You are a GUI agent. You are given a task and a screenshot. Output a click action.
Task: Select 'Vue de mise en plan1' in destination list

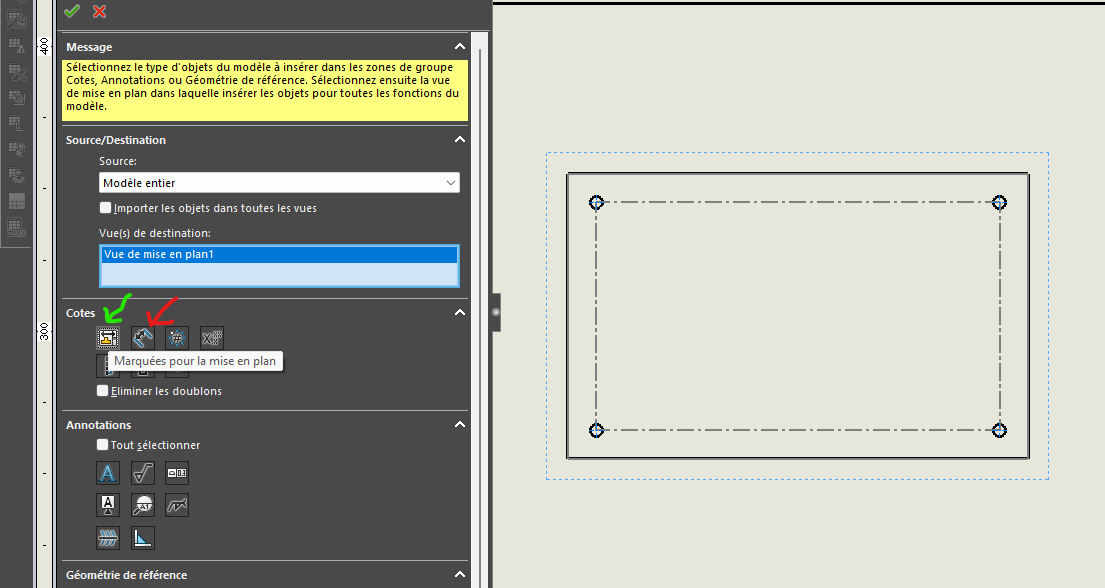pyautogui.click(x=280, y=255)
